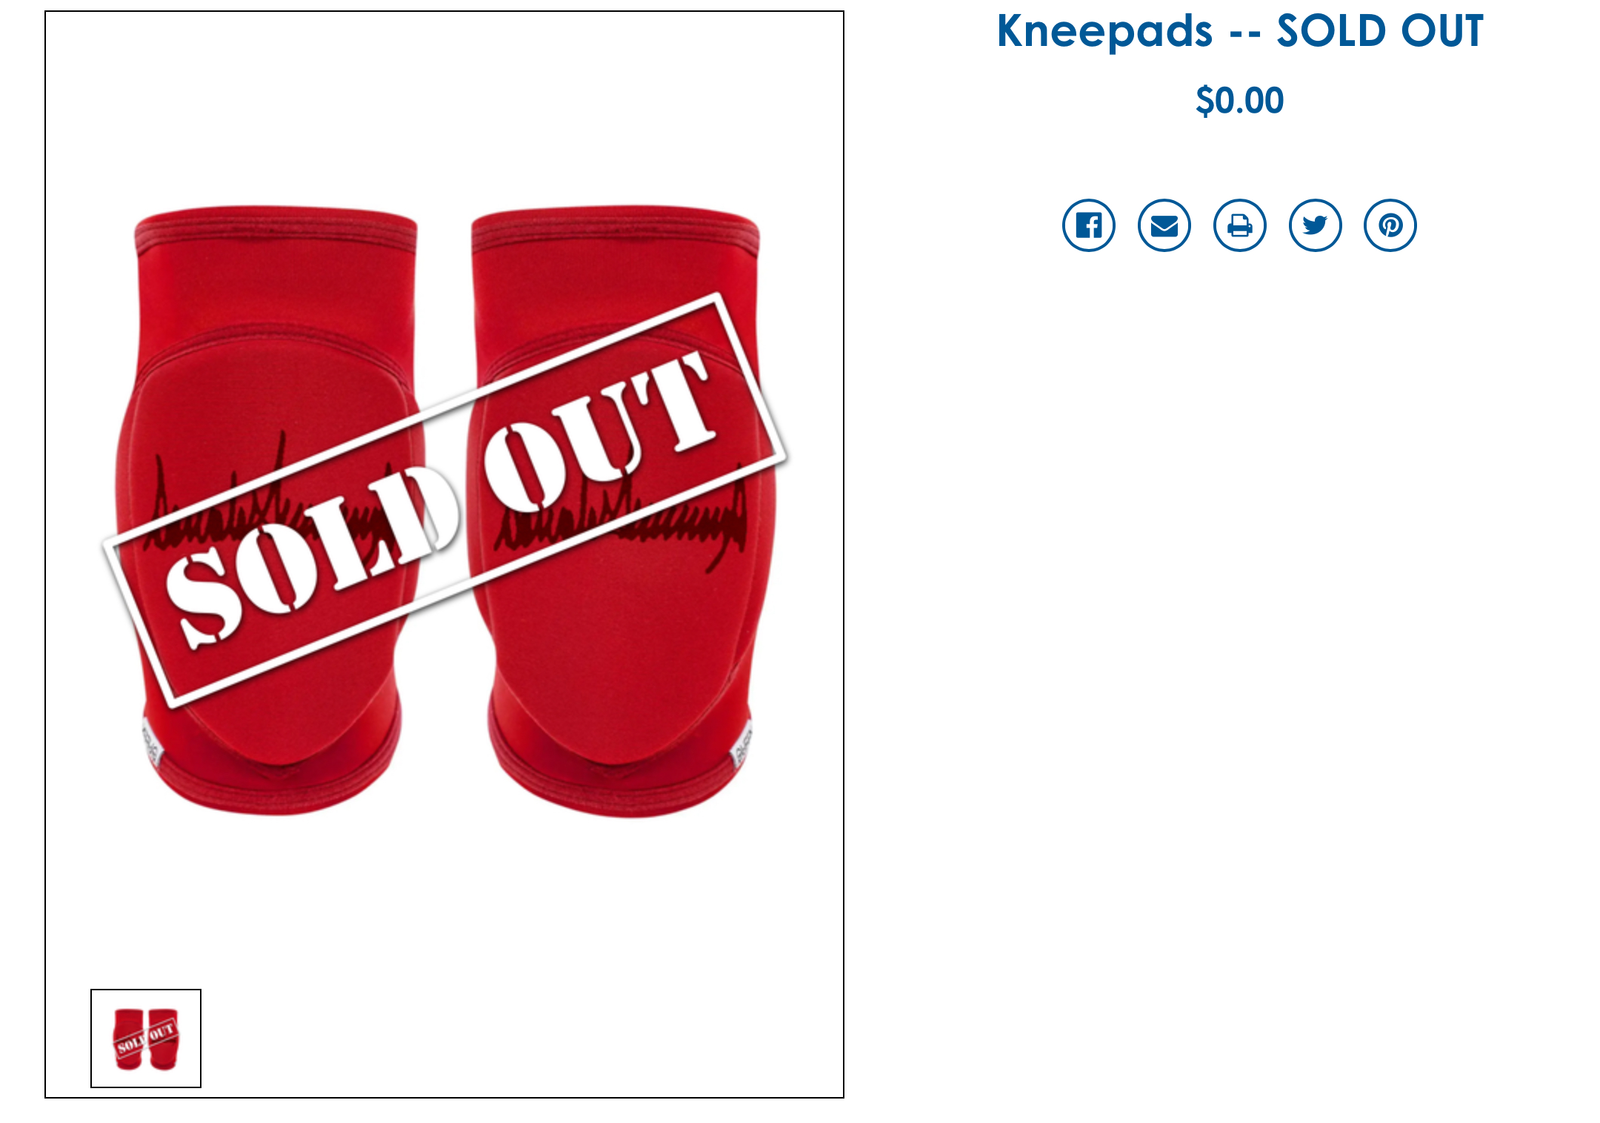The image size is (1600, 1123).
Task: Tweet this product with Twitter icon
Action: (x=1315, y=225)
